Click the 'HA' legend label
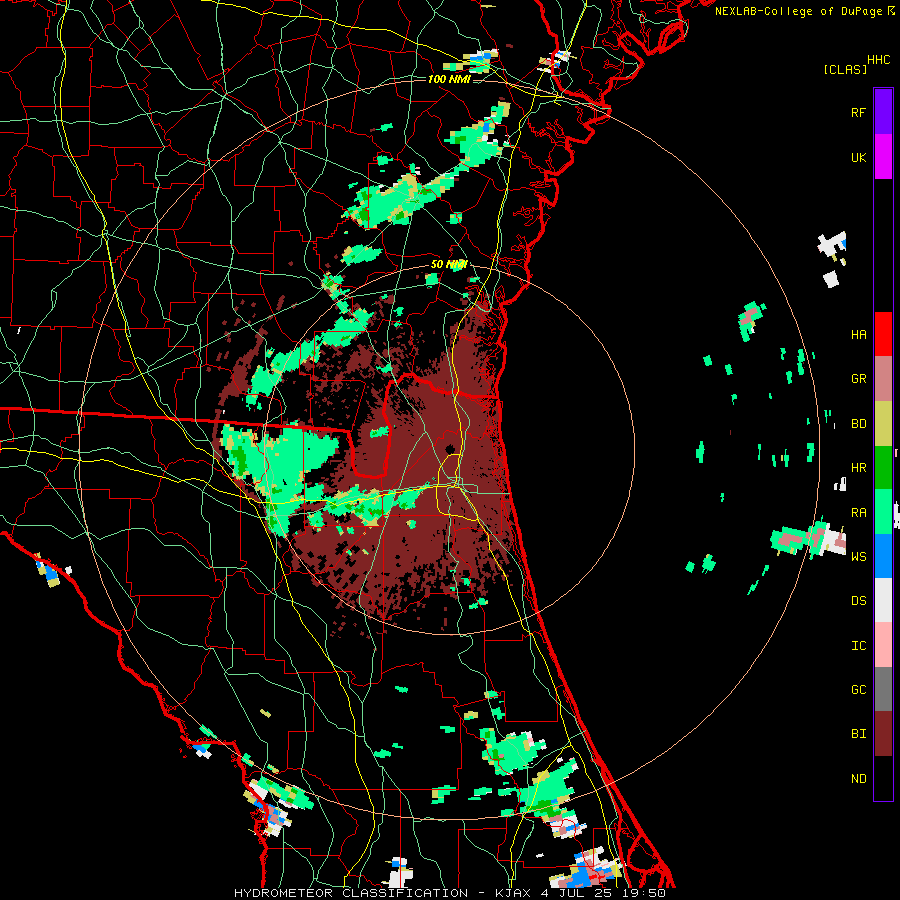The width and height of the screenshot is (900, 900). 858,334
